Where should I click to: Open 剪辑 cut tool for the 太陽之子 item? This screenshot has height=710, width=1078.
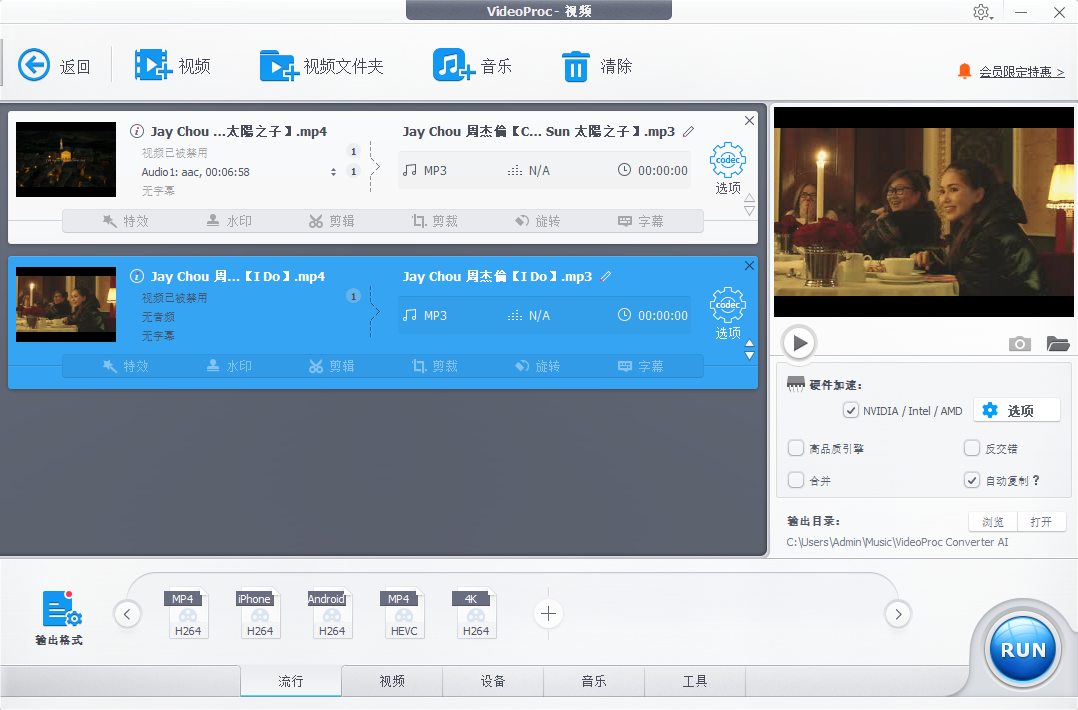coord(331,221)
